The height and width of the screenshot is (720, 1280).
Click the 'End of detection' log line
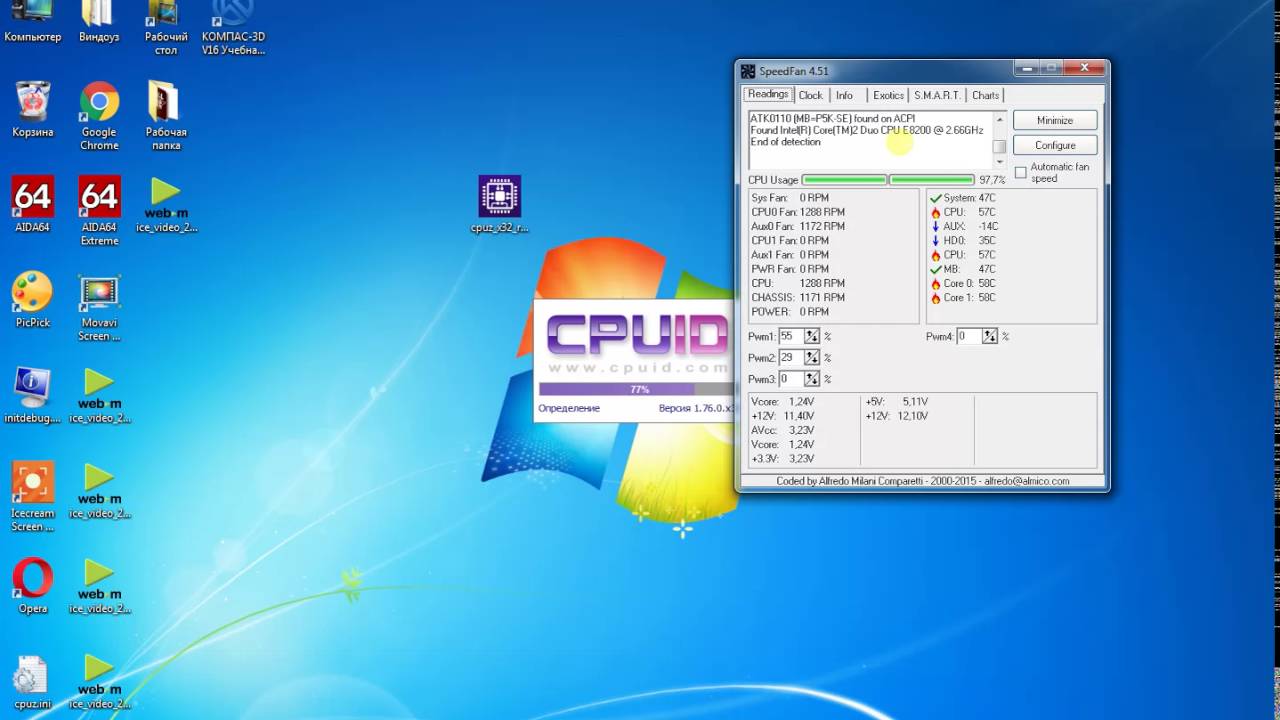point(786,142)
